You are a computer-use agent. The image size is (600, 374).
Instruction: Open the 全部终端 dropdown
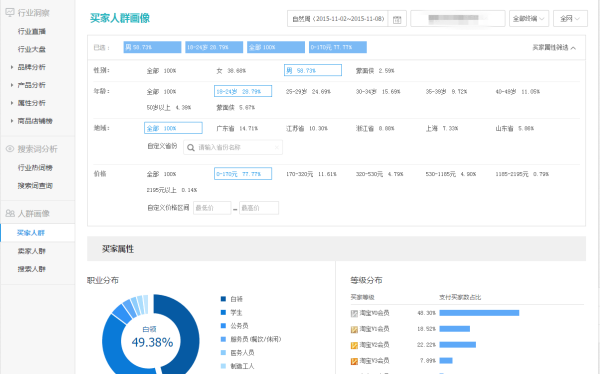click(x=529, y=19)
